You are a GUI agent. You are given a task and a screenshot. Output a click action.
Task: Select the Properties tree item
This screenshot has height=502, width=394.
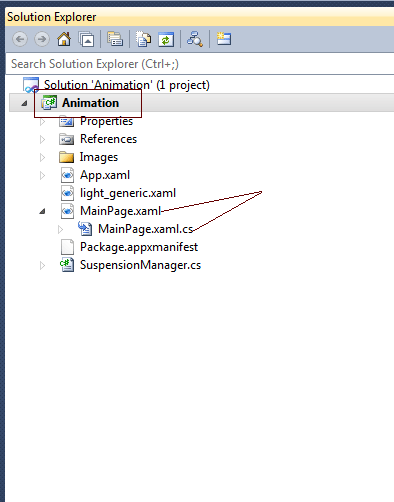click(x=106, y=121)
